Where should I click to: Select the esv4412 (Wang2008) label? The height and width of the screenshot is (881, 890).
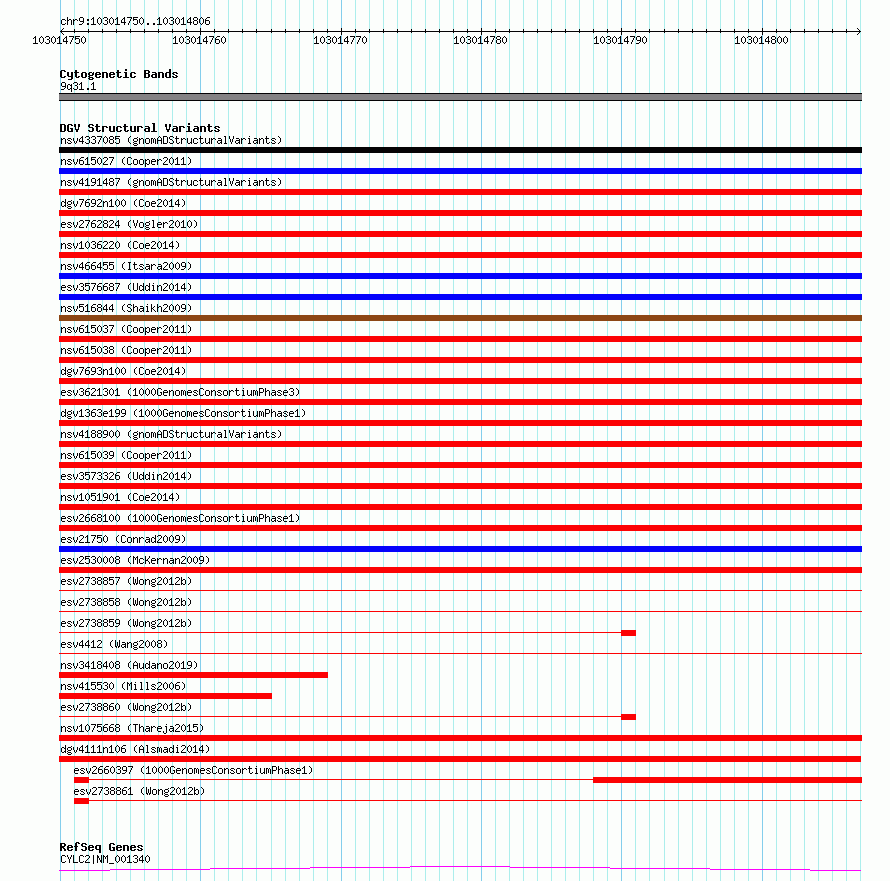click(x=114, y=644)
